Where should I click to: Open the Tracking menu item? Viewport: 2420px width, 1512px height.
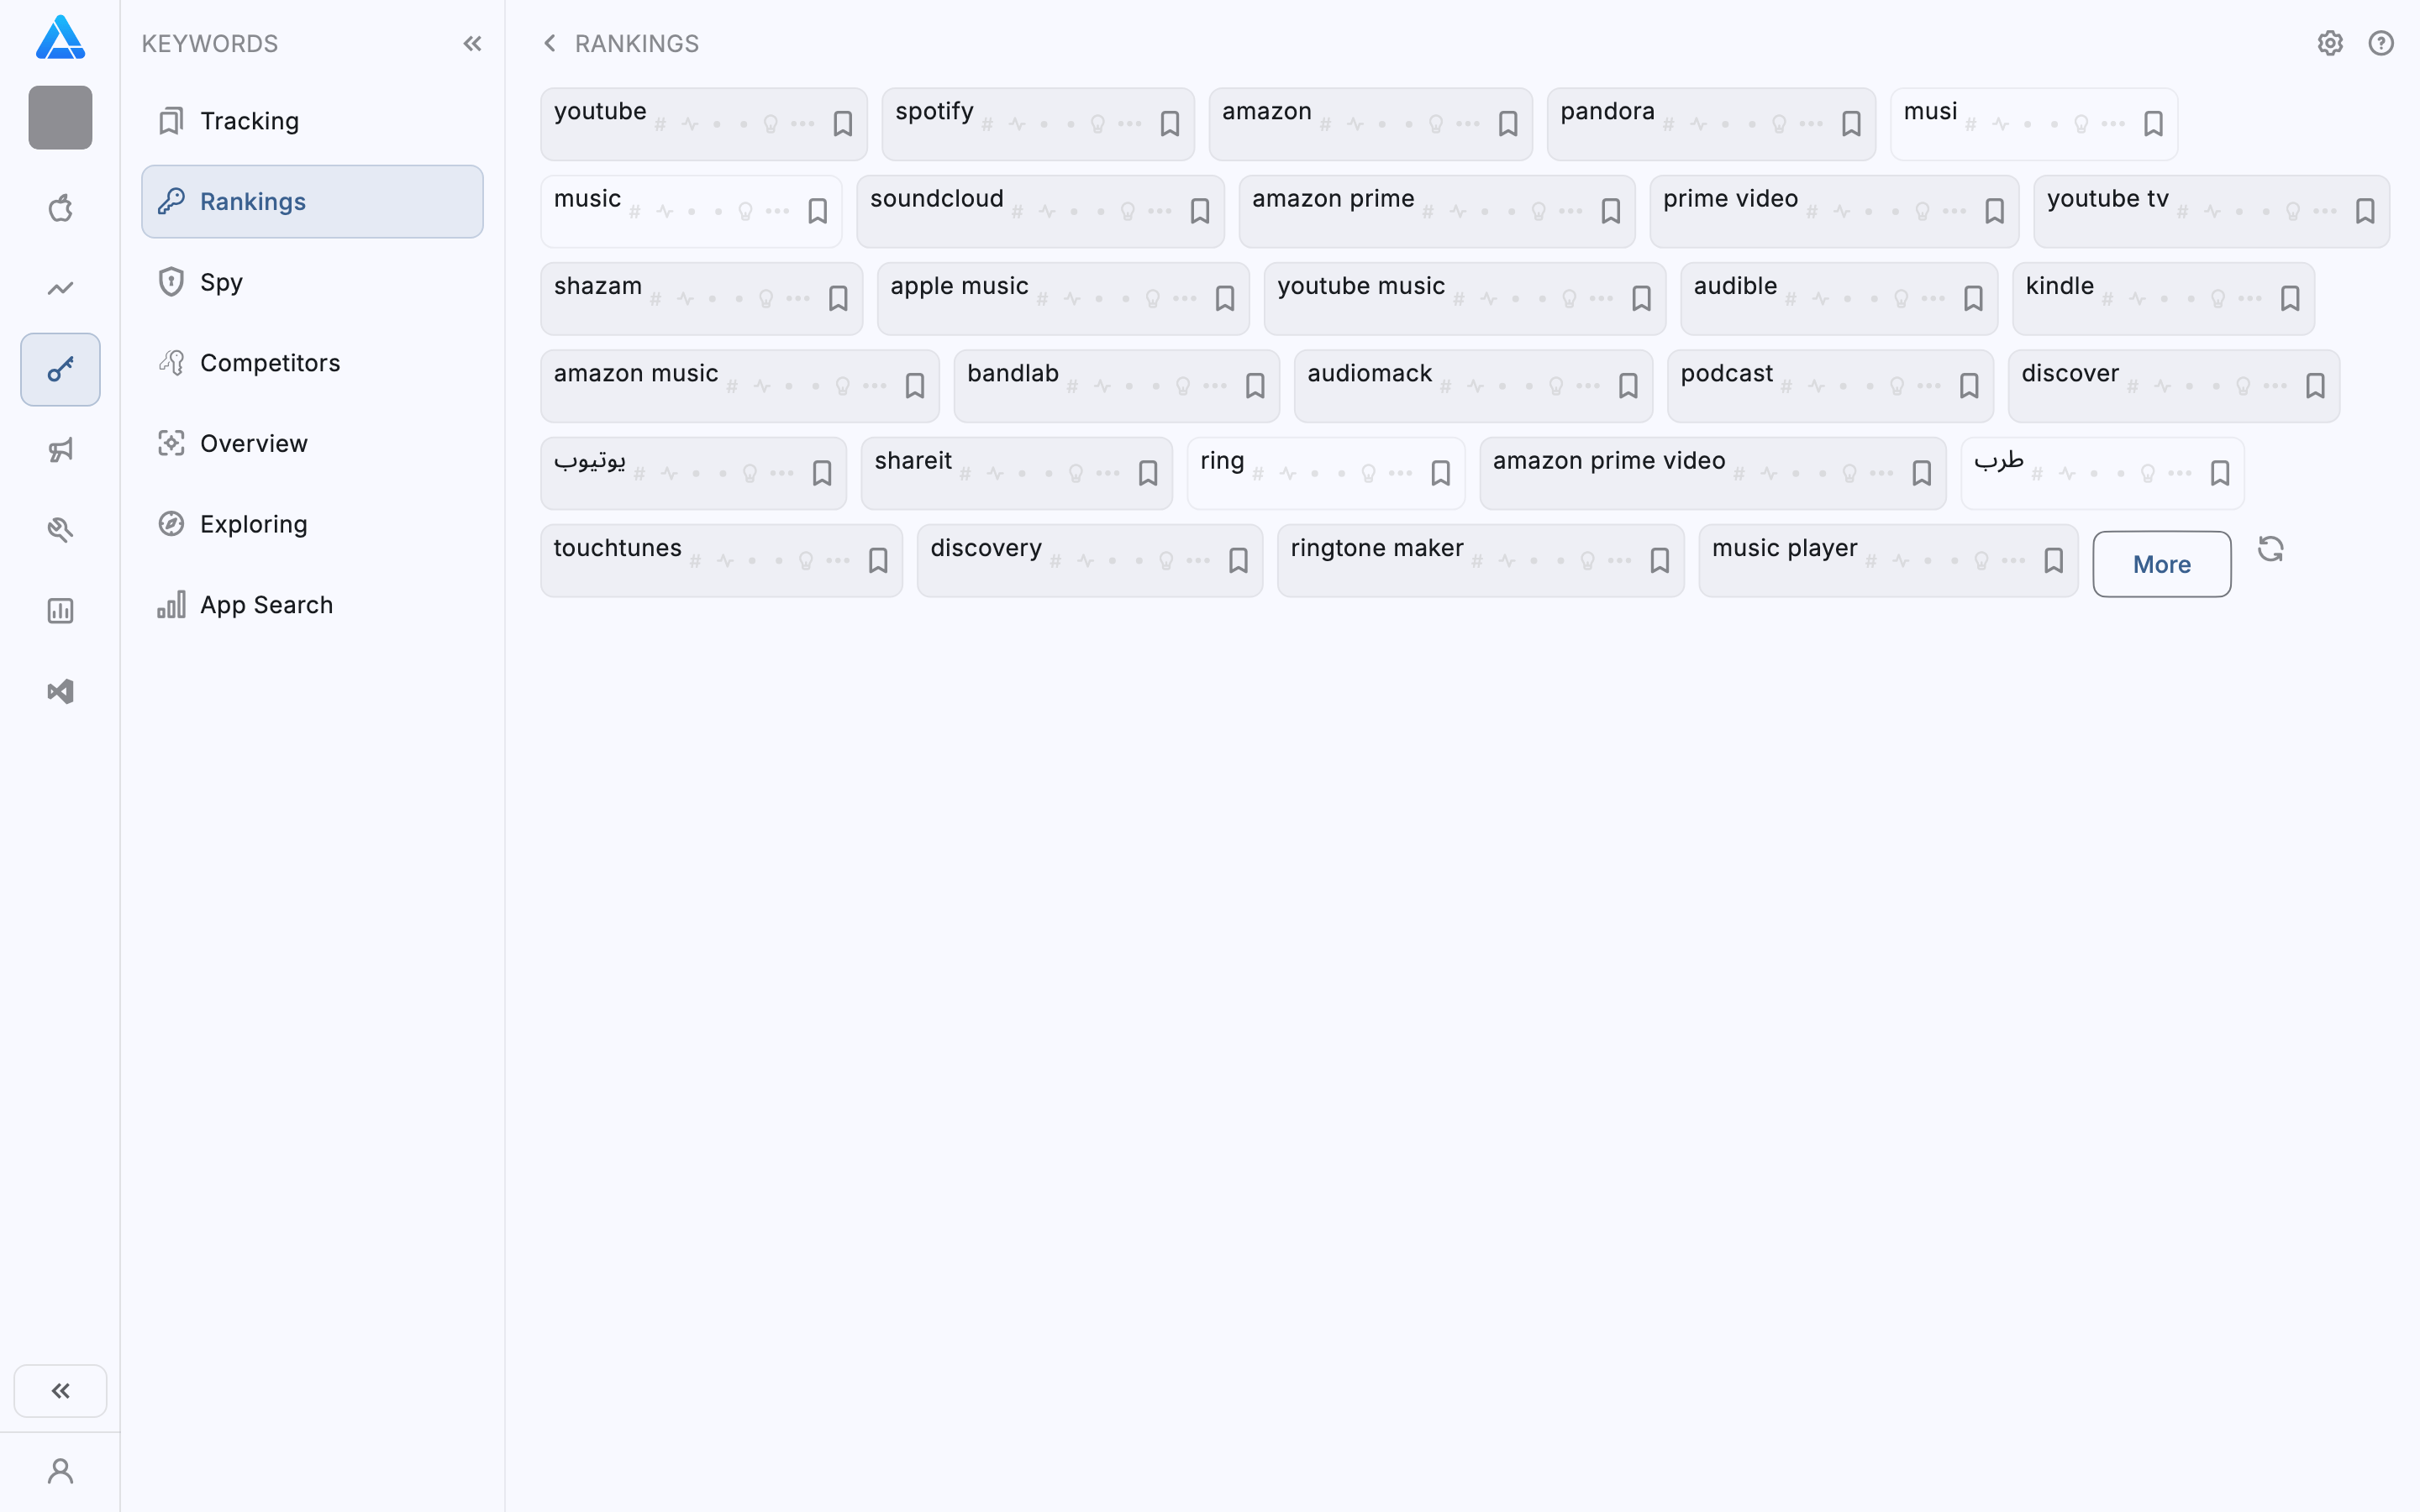pos(249,121)
